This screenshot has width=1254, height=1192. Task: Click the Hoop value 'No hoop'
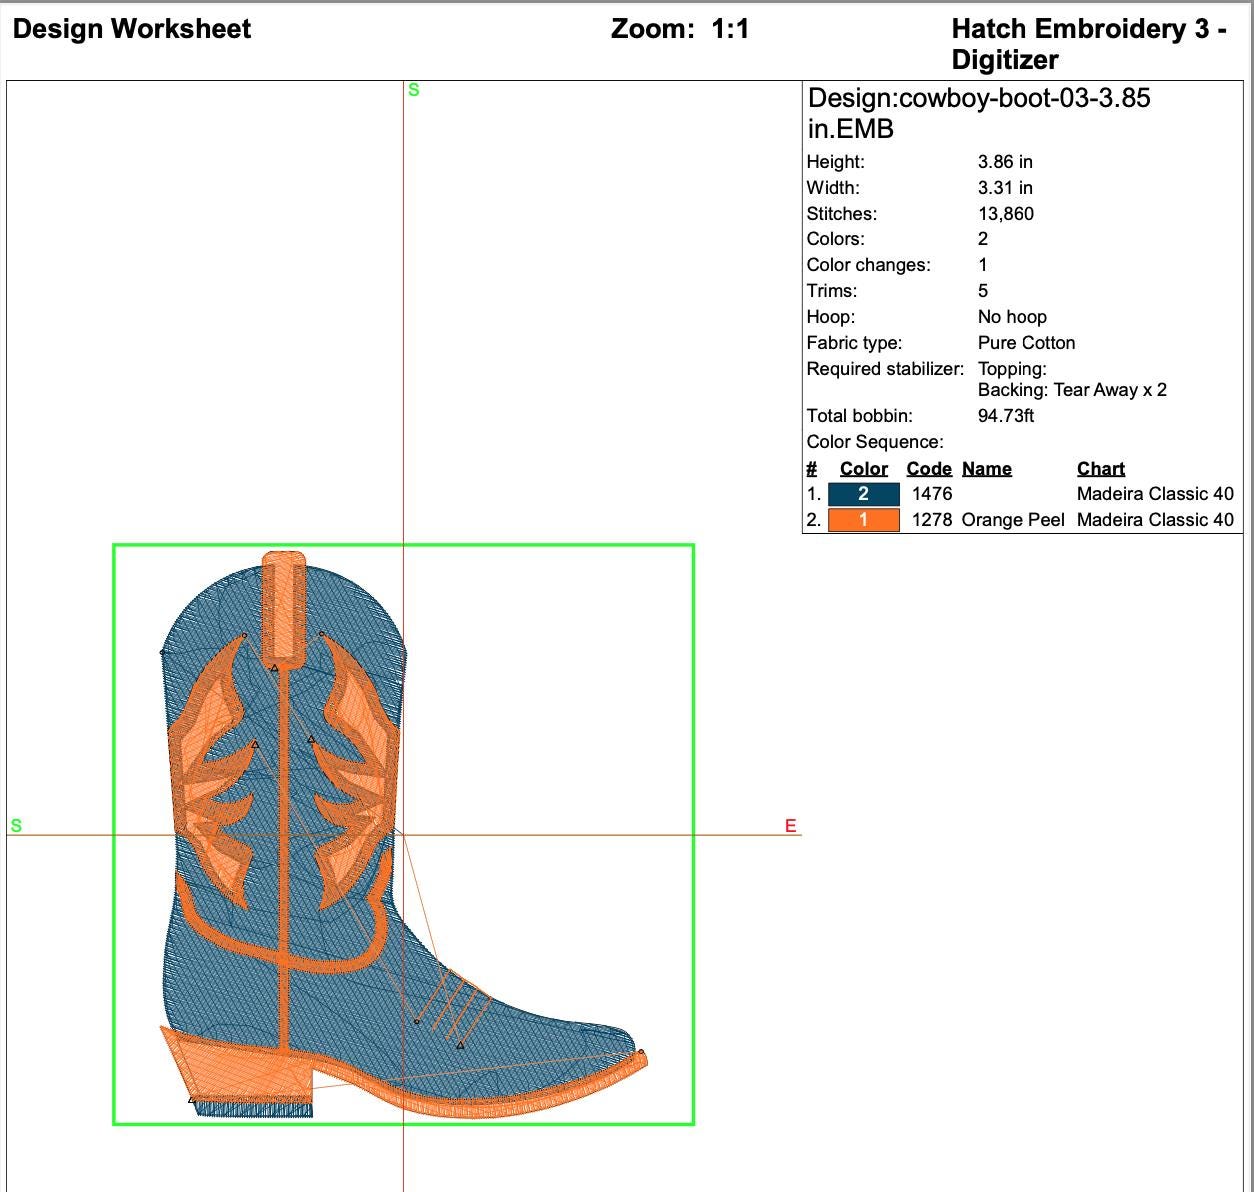1012,317
